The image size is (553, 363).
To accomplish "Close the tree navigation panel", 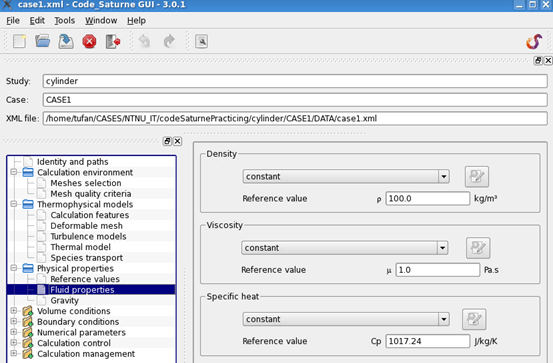I will tap(177, 141).
